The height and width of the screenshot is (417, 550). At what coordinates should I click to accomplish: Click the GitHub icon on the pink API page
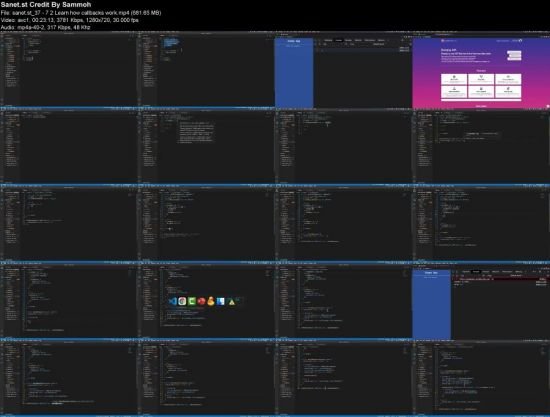[x=520, y=41]
